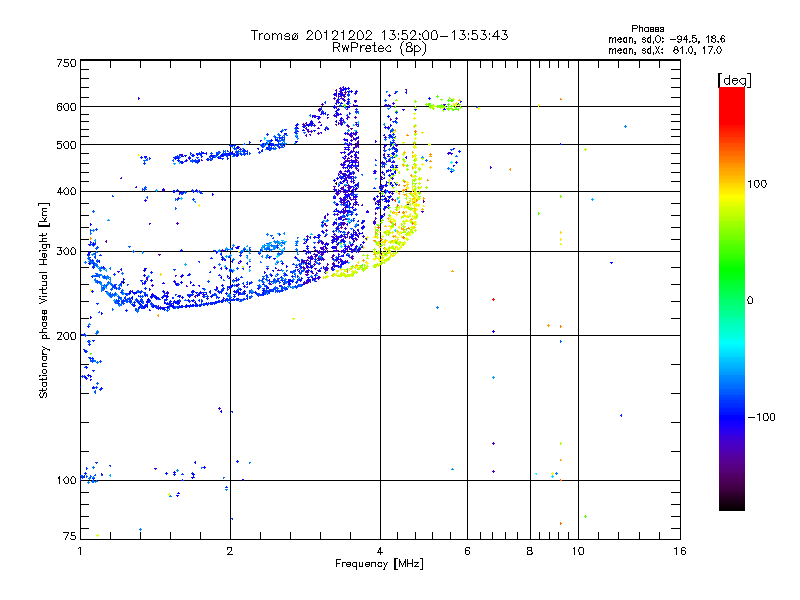Viewport: 800px width, 600px height.
Task: Click the colorbar '100' tick label
Action: (757, 184)
